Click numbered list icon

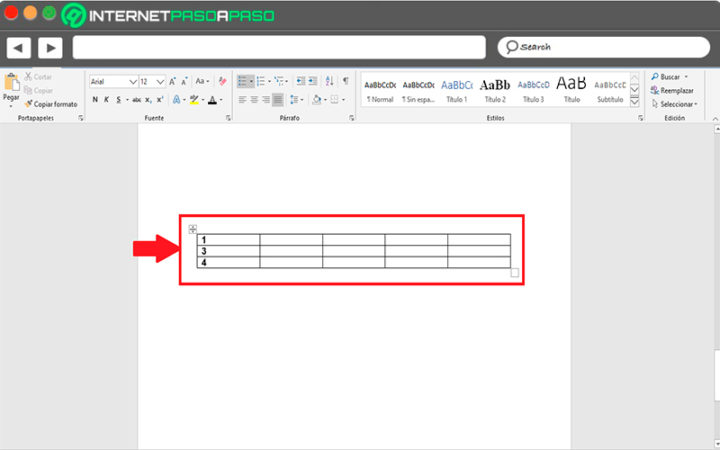coord(261,82)
